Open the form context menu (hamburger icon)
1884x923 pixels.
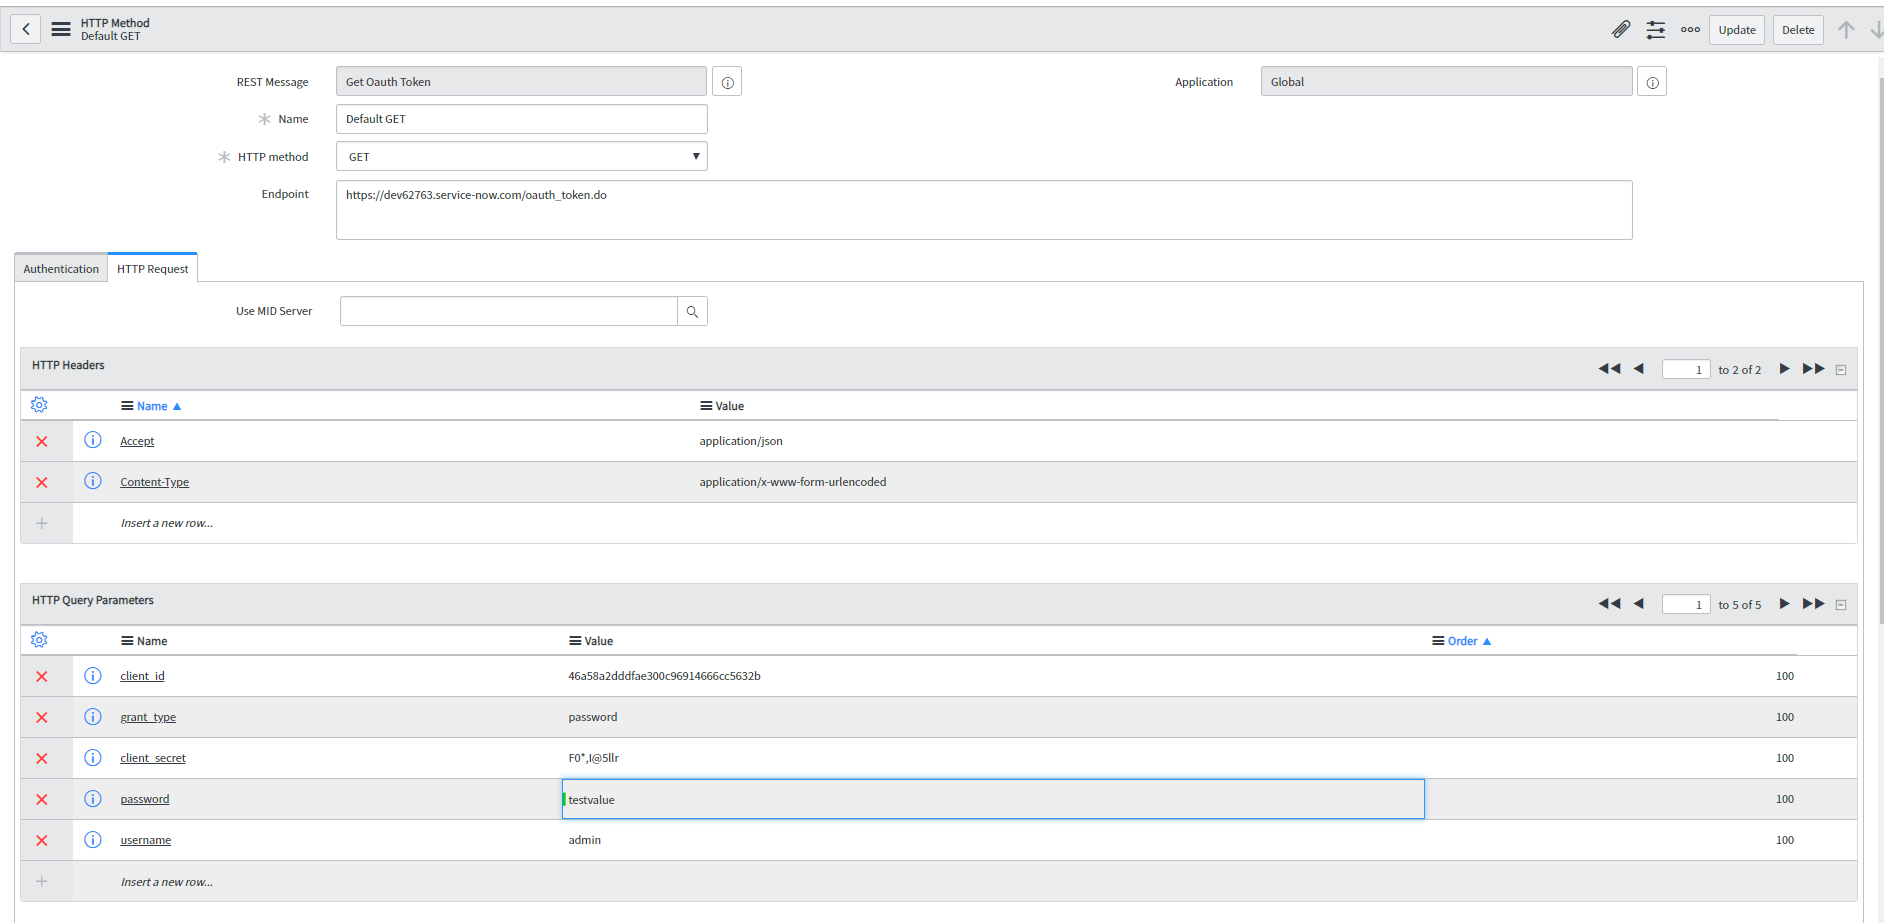coord(61,29)
